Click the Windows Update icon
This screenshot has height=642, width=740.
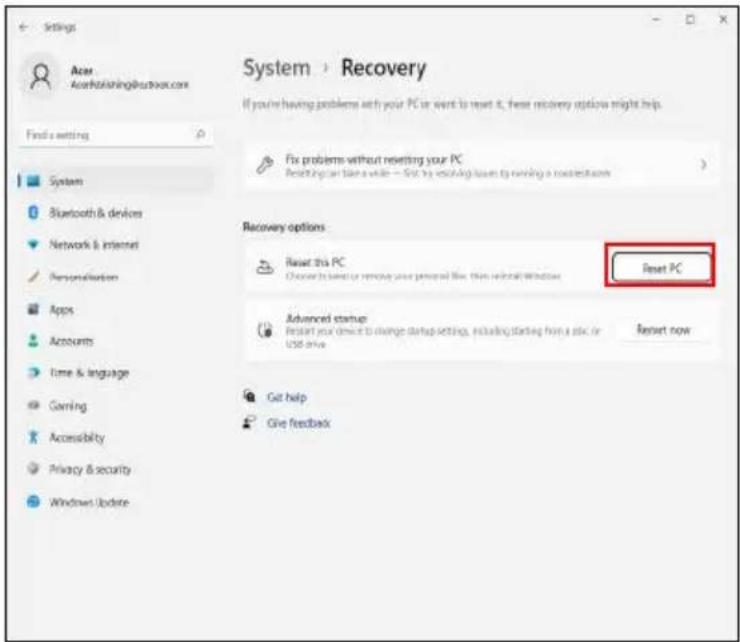33,501
